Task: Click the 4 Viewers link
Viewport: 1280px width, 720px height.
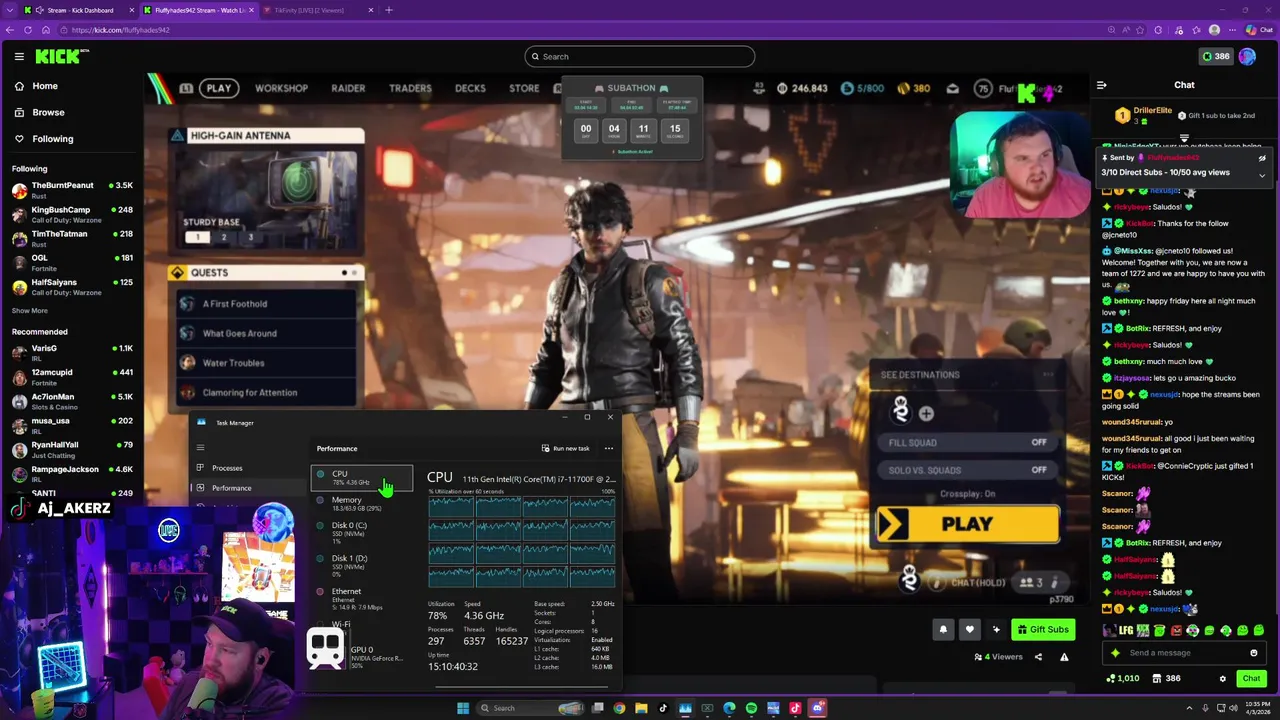Action: tap(998, 657)
